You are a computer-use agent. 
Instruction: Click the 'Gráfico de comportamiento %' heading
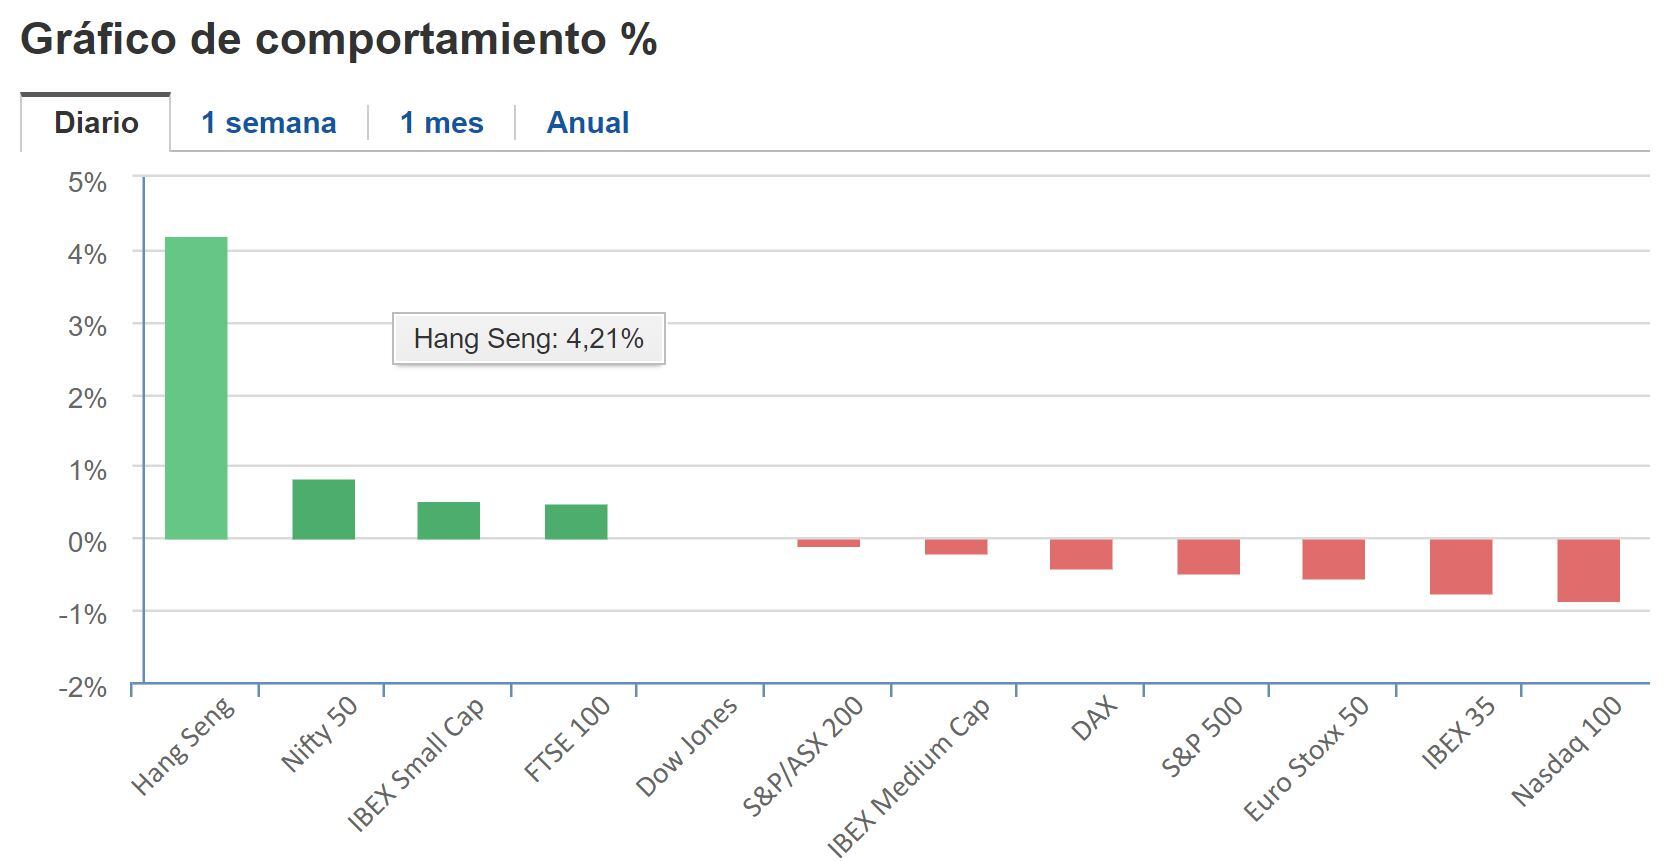coord(339,40)
